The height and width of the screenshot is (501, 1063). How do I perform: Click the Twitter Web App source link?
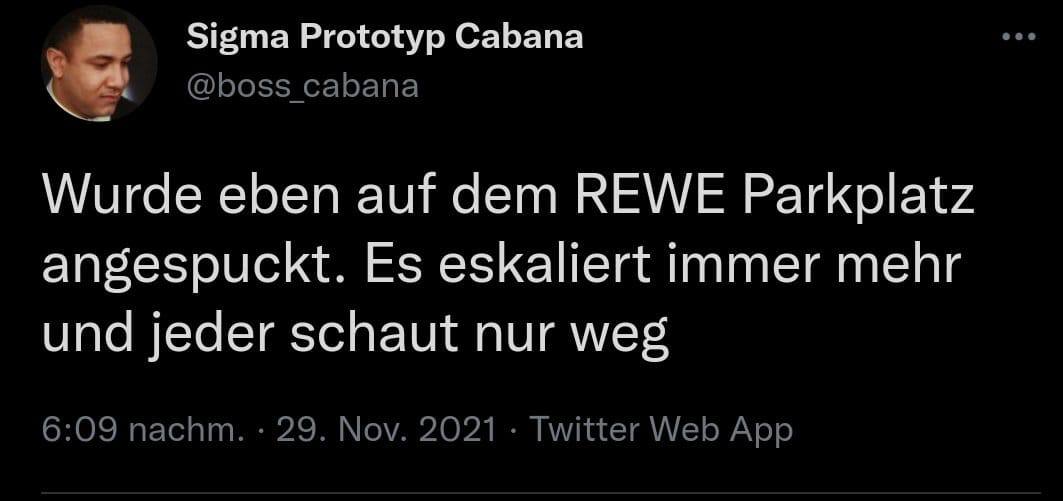pyautogui.click(x=660, y=428)
